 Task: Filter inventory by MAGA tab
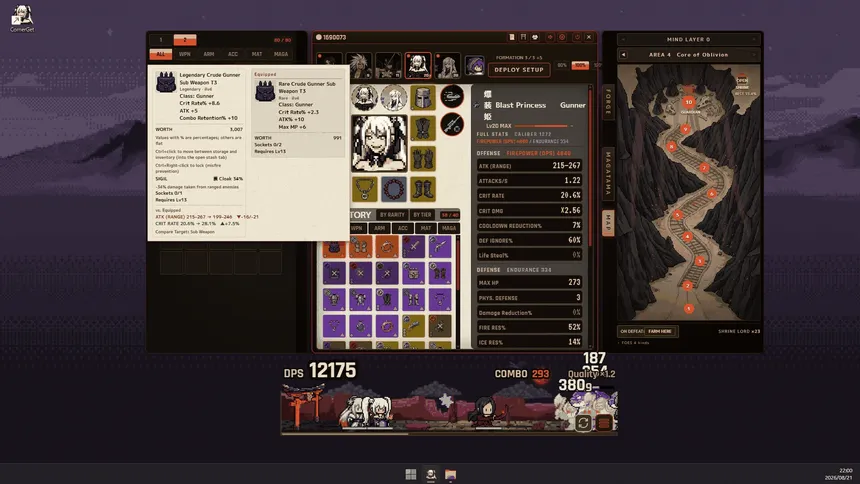click(449, 228)
